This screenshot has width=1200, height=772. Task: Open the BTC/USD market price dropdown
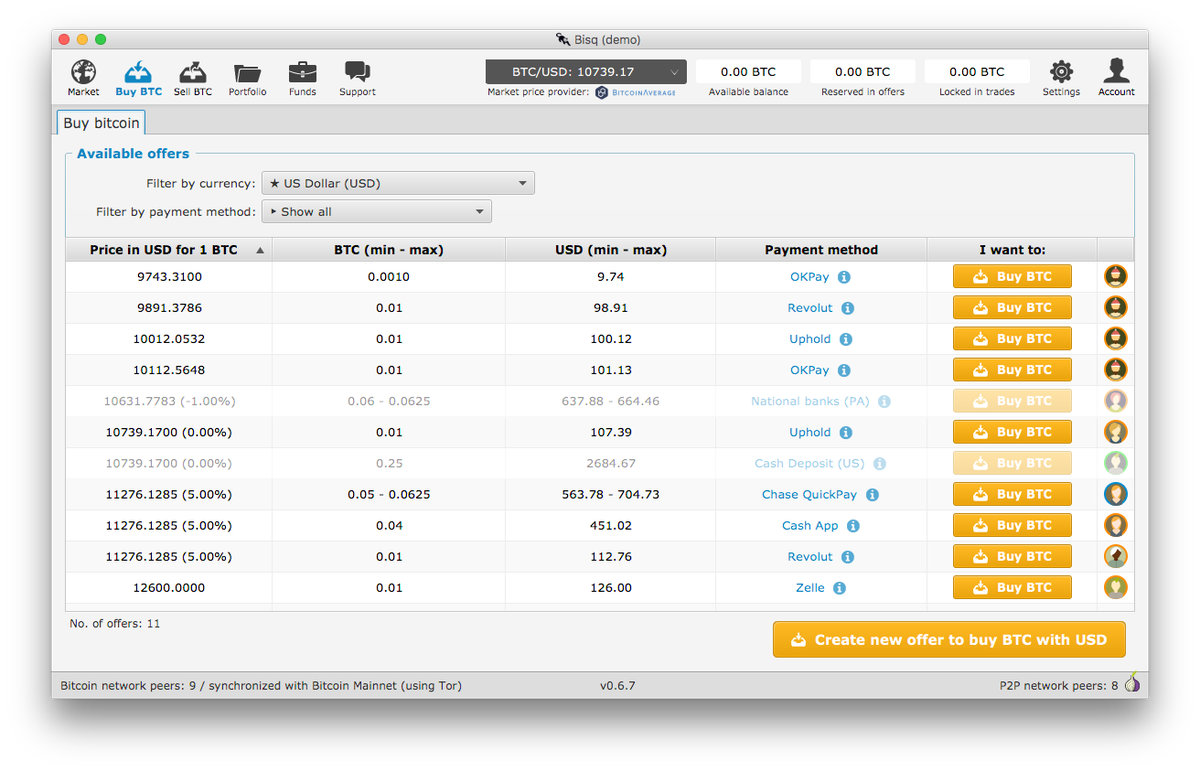click(586, 72)
